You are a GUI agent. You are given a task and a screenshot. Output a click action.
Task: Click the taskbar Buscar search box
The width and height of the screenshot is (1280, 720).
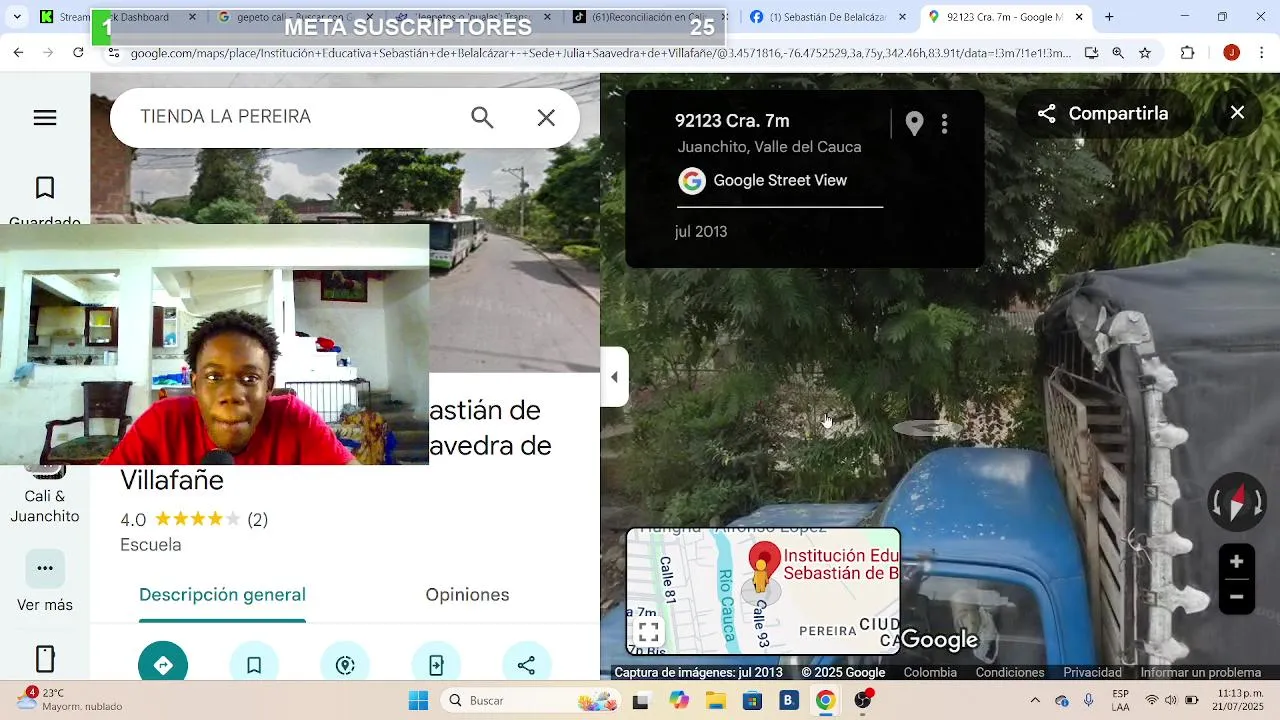(531, 700)
